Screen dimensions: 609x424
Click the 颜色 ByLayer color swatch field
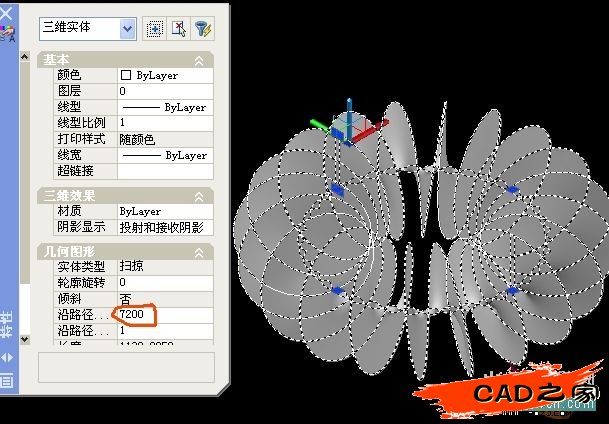click(x=165, y=75)
